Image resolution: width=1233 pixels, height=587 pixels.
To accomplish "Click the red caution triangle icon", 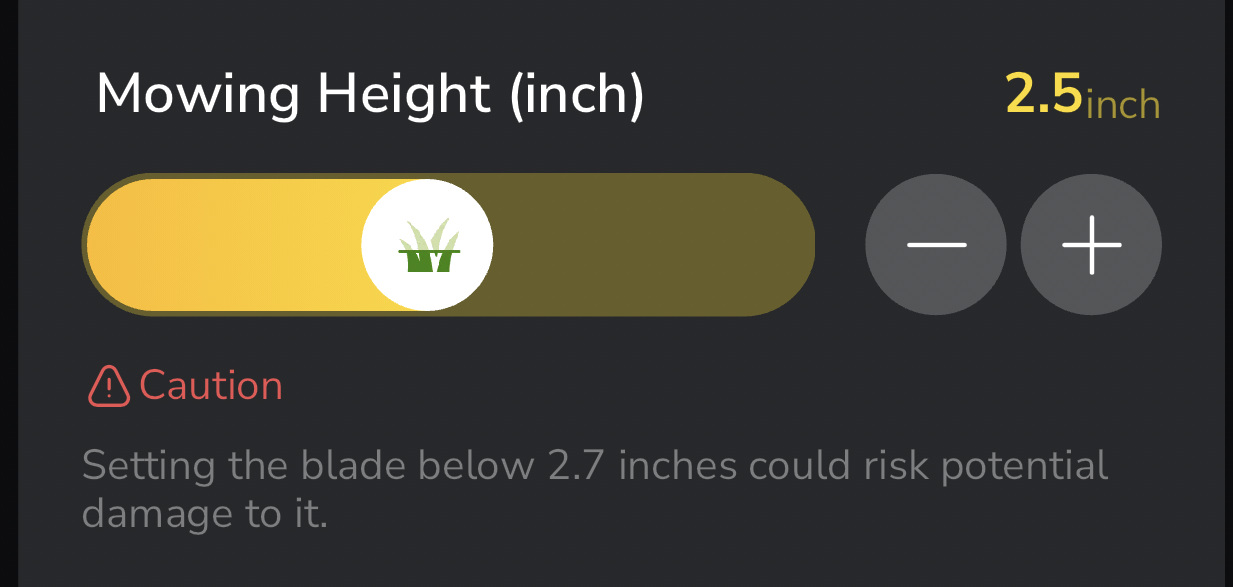I will [109, 386].
